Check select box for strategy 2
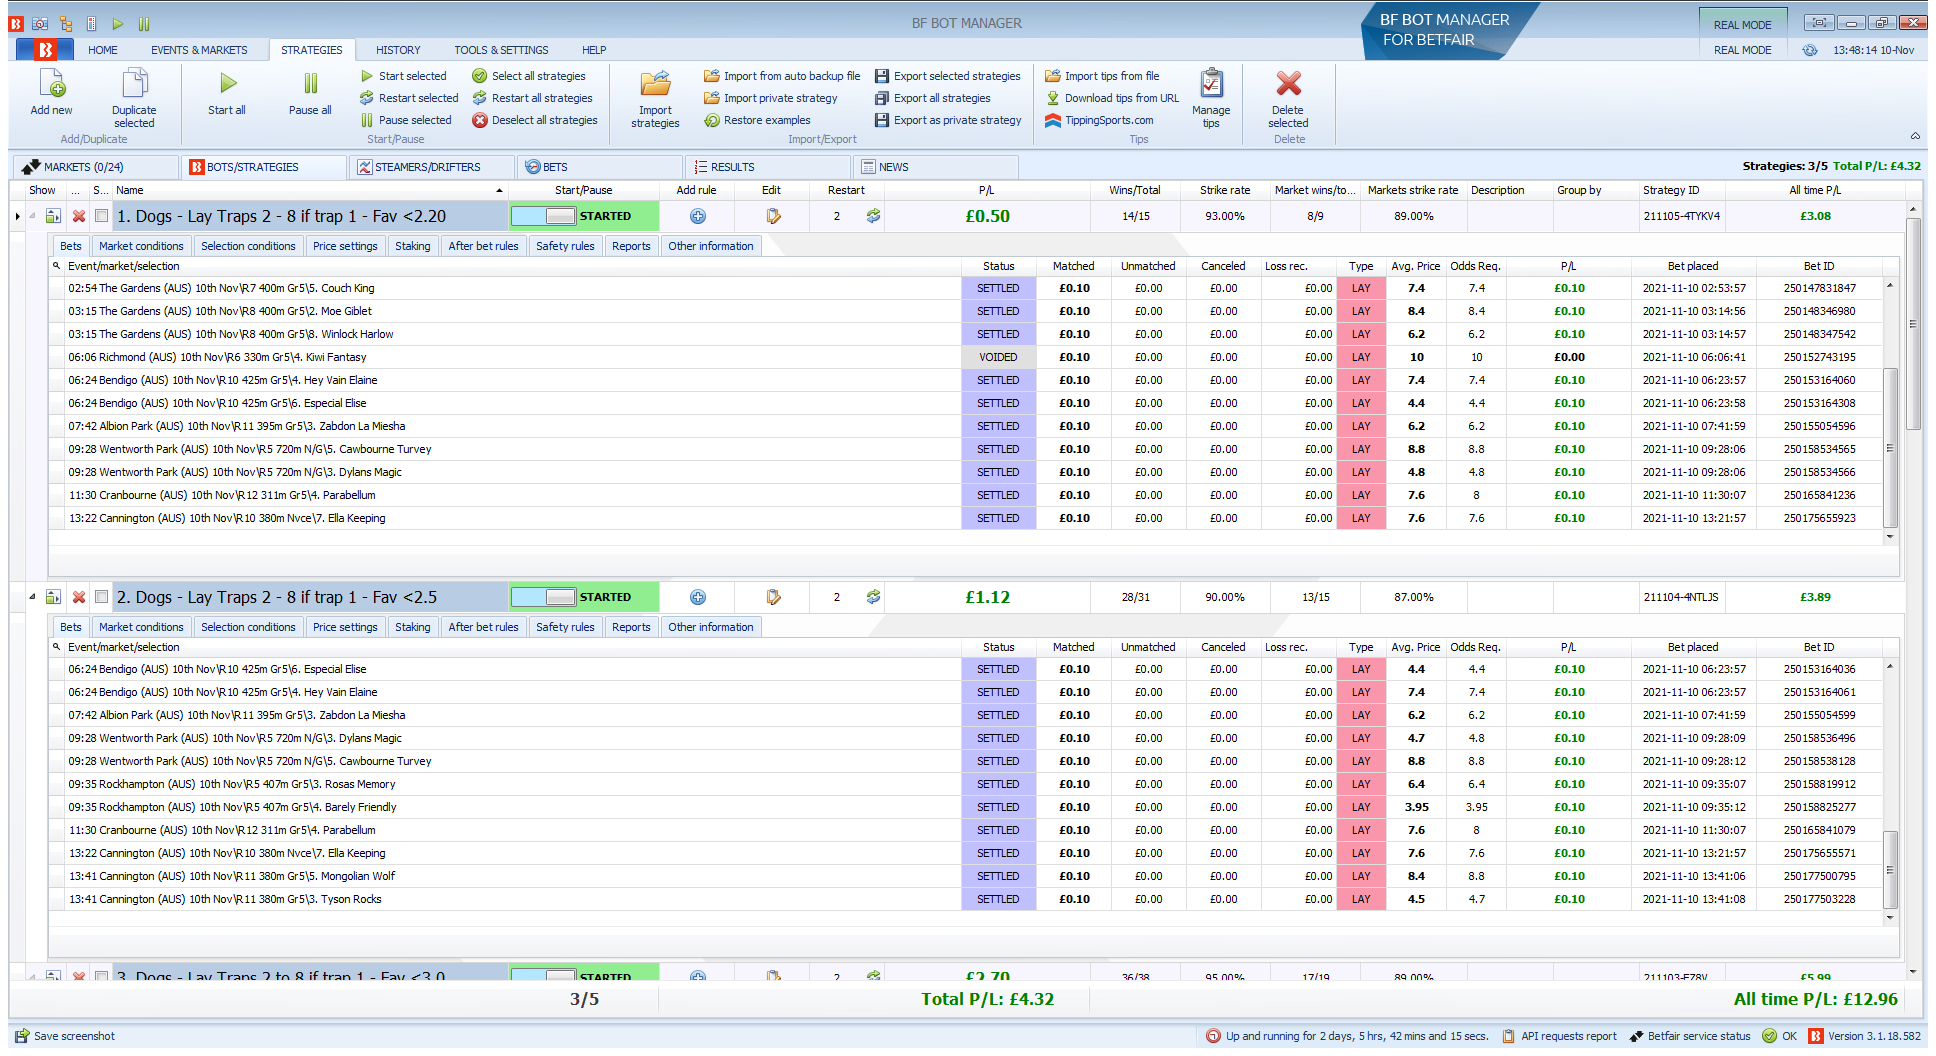 101,597
